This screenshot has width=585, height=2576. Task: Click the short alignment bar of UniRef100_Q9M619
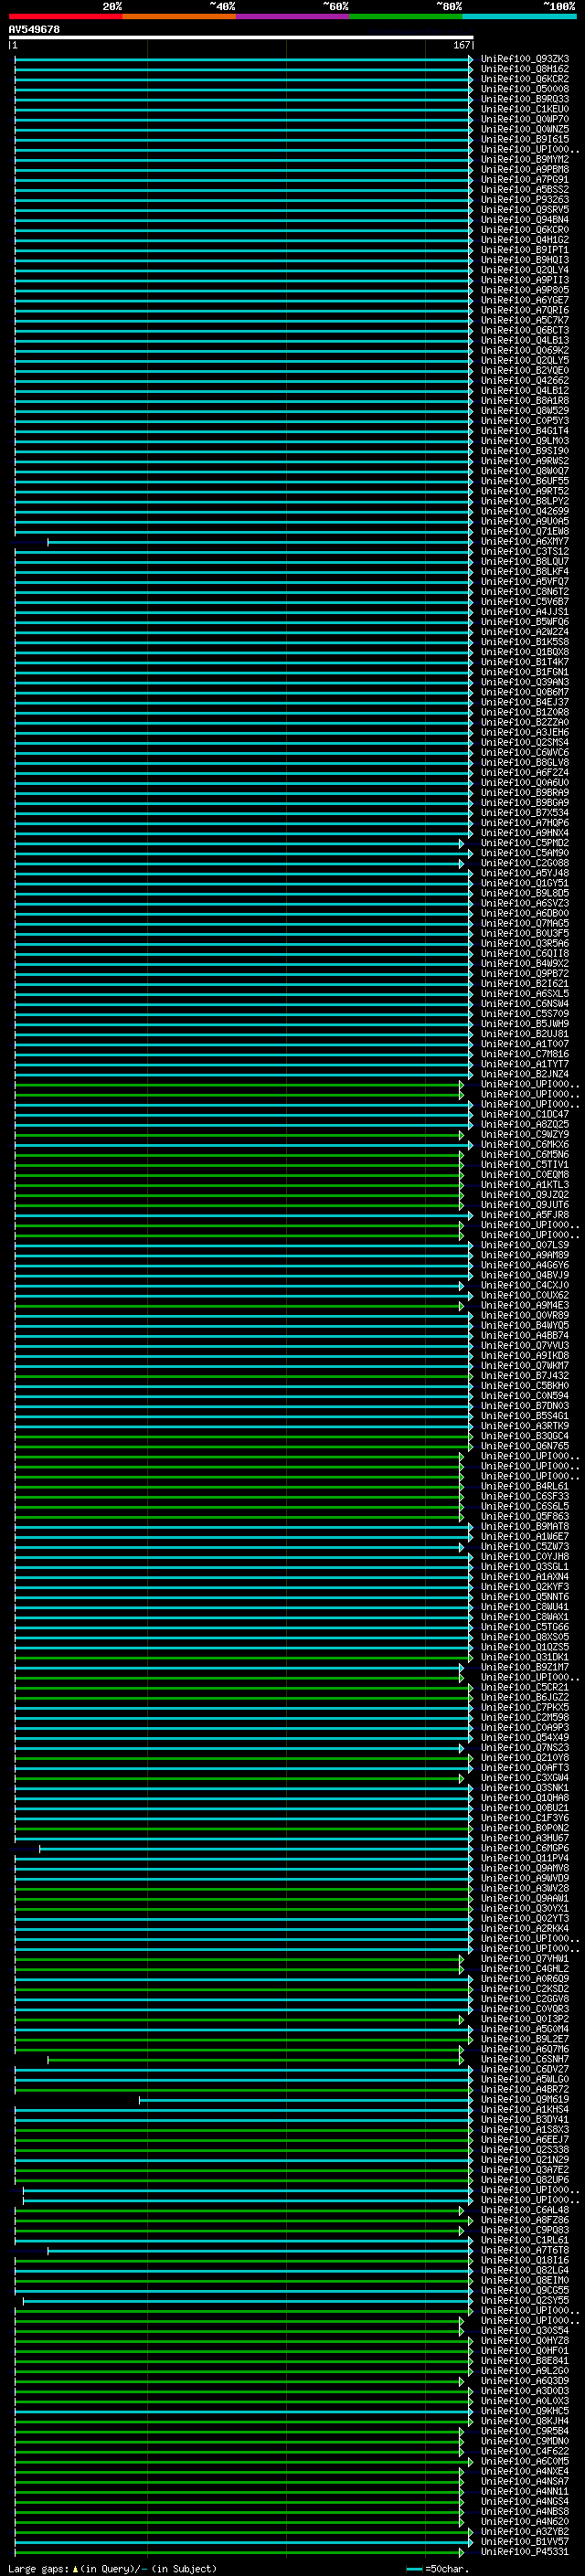click(x=306, y=2100)
